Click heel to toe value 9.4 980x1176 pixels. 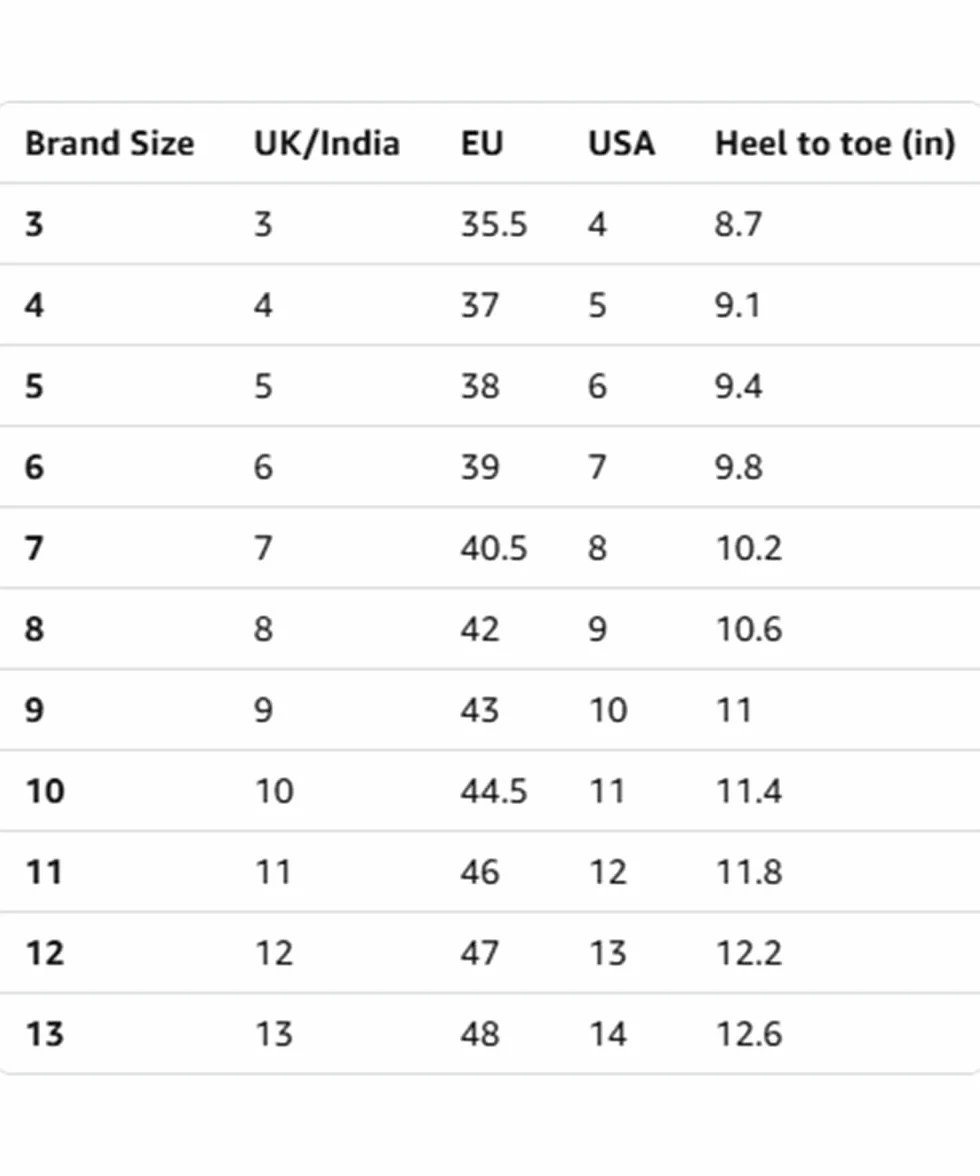(738, 386)
